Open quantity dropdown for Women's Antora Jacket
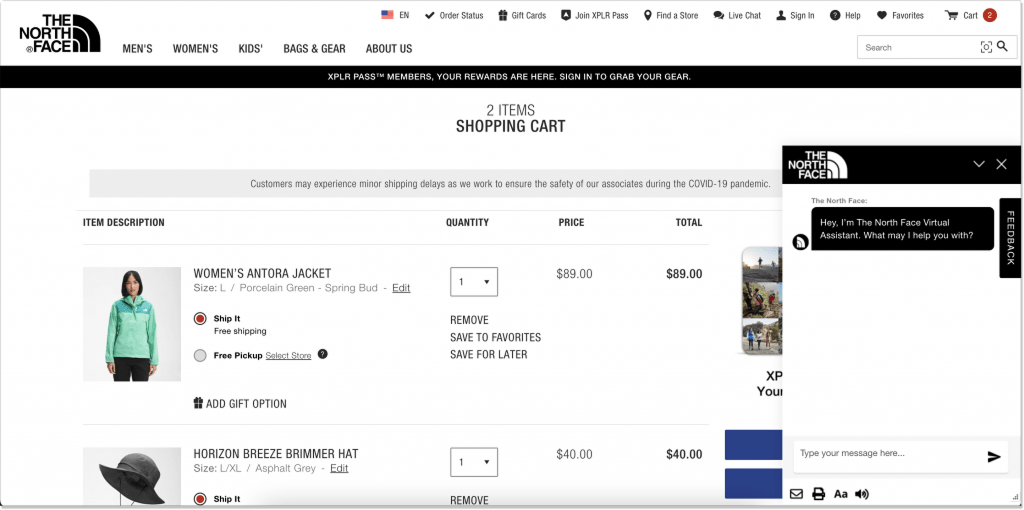 [x=474, y=282]
